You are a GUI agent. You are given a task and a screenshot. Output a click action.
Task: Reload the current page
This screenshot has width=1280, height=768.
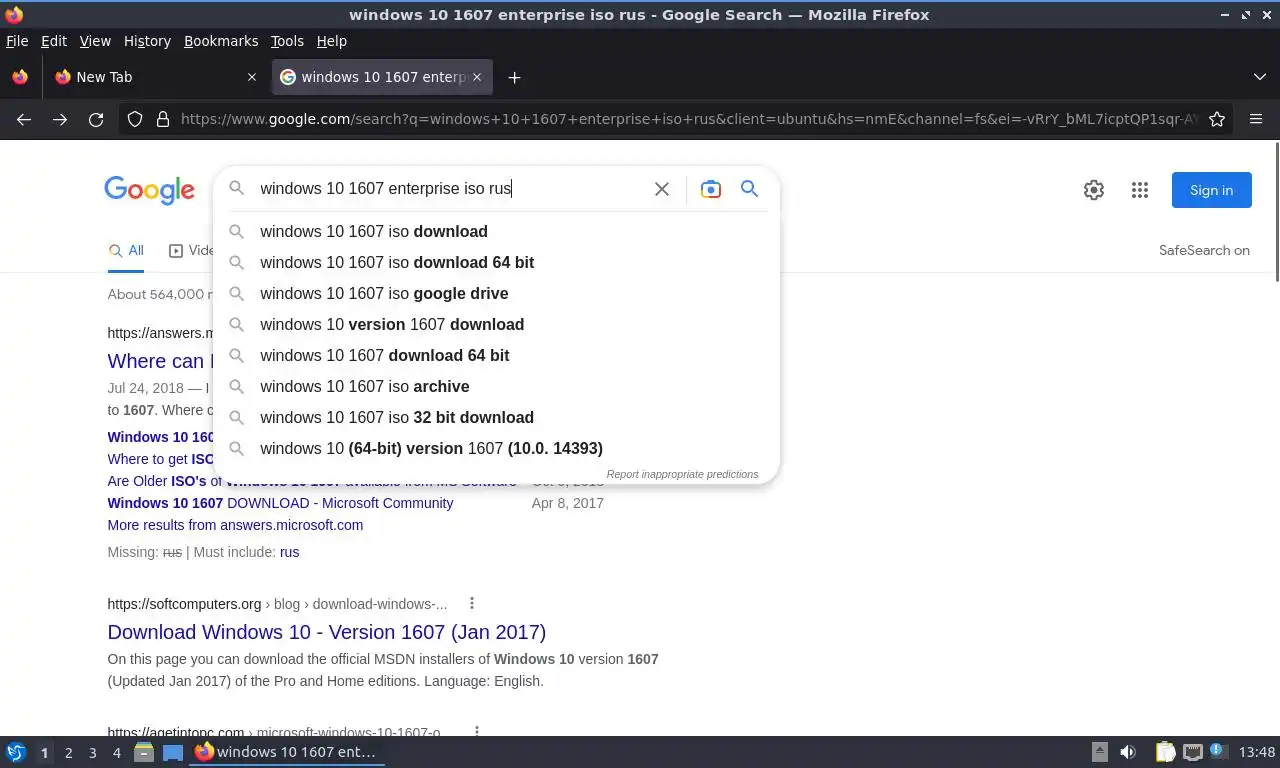[96, 119]
